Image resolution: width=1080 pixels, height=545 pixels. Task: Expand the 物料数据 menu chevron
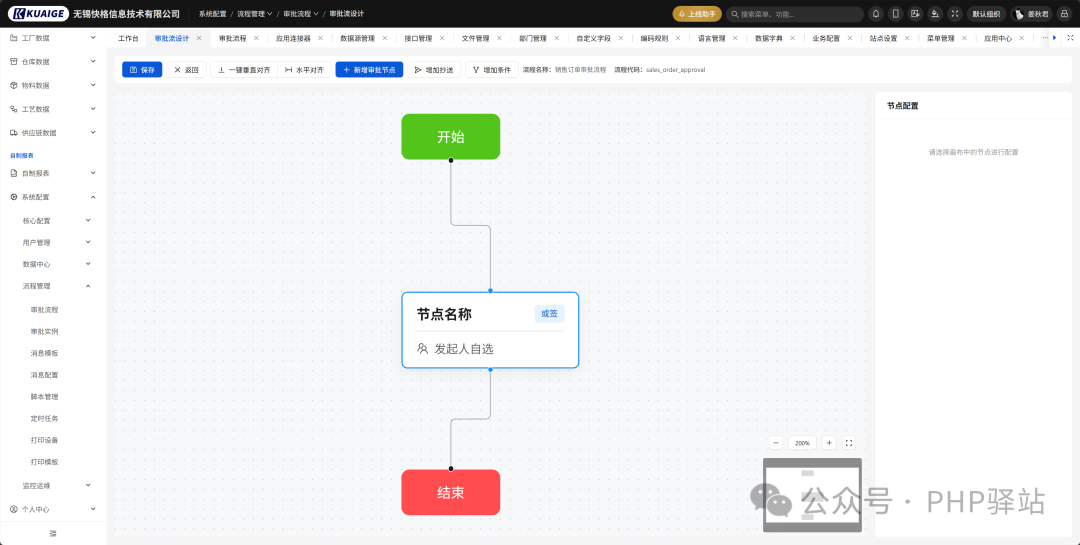click(93, 85)
